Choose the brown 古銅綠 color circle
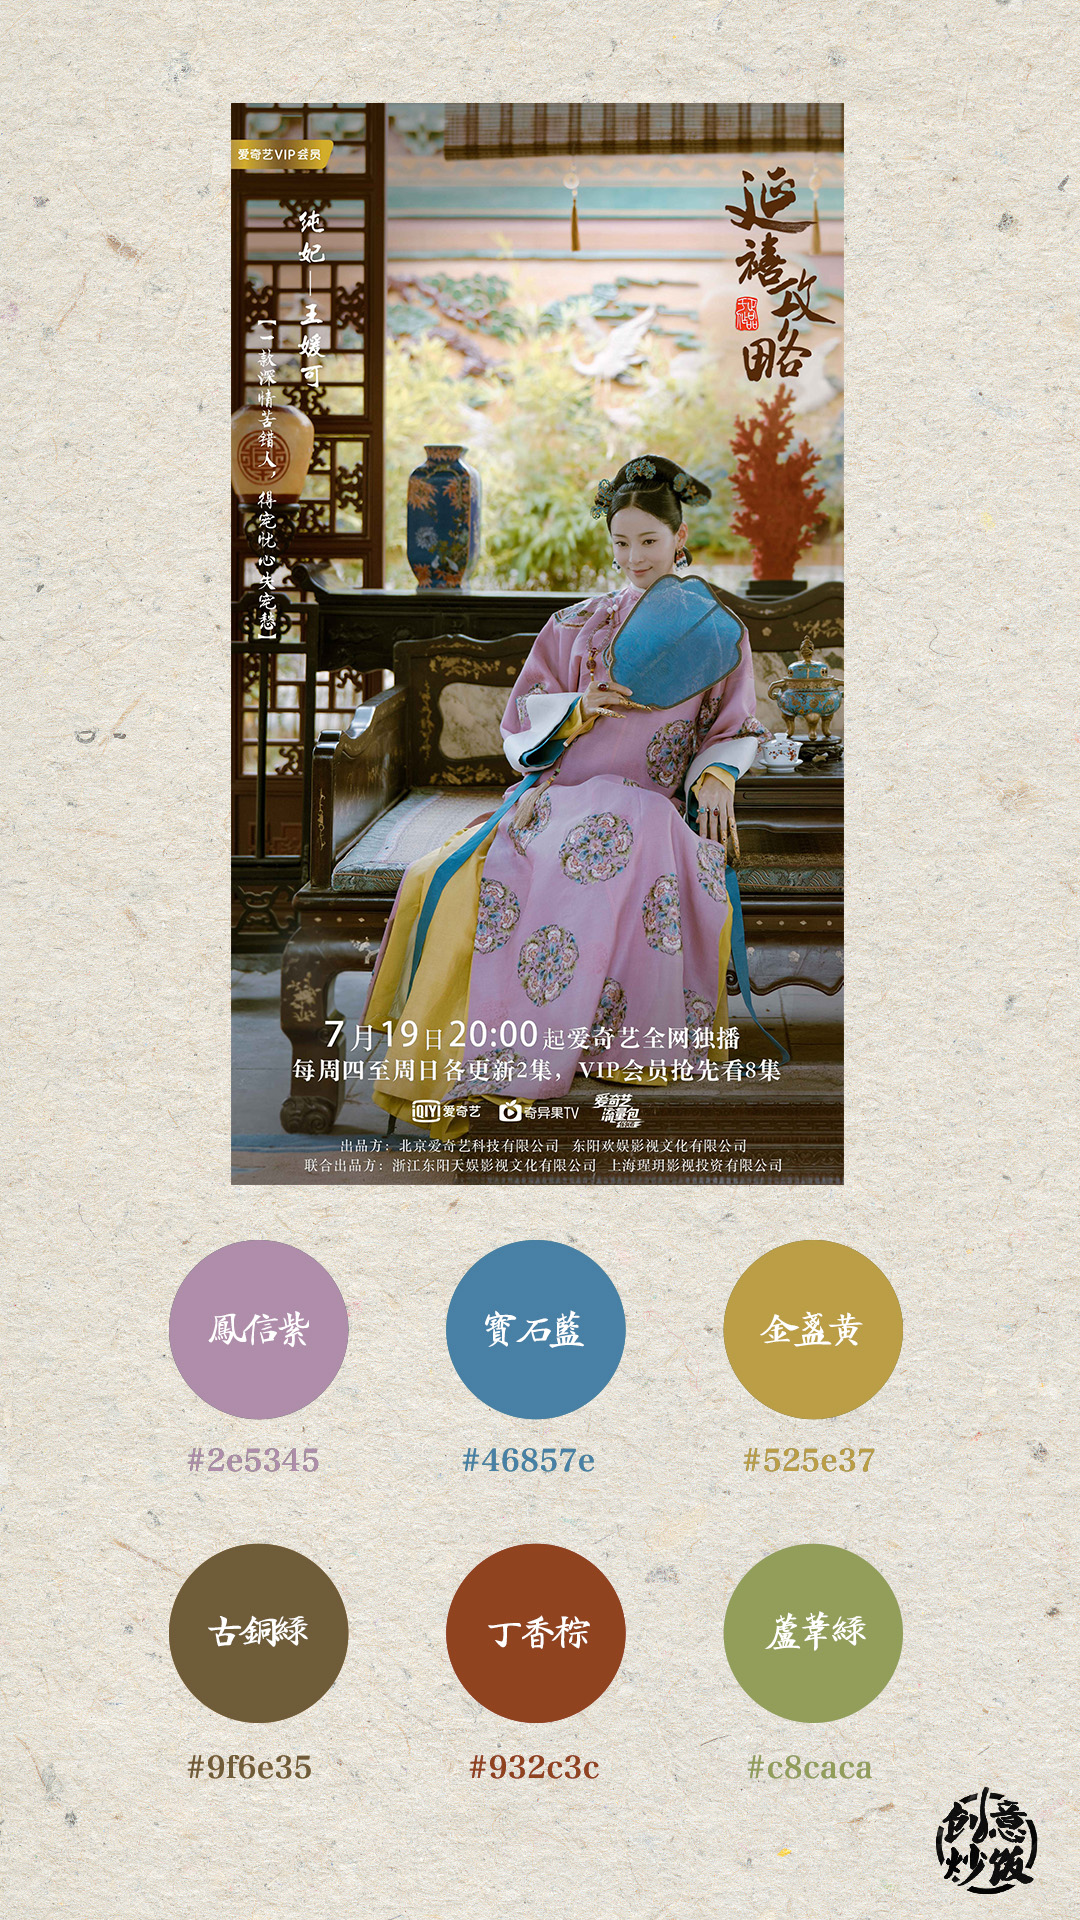This screenshot has width=1080, height=1920. click(x=258, y=1633)
